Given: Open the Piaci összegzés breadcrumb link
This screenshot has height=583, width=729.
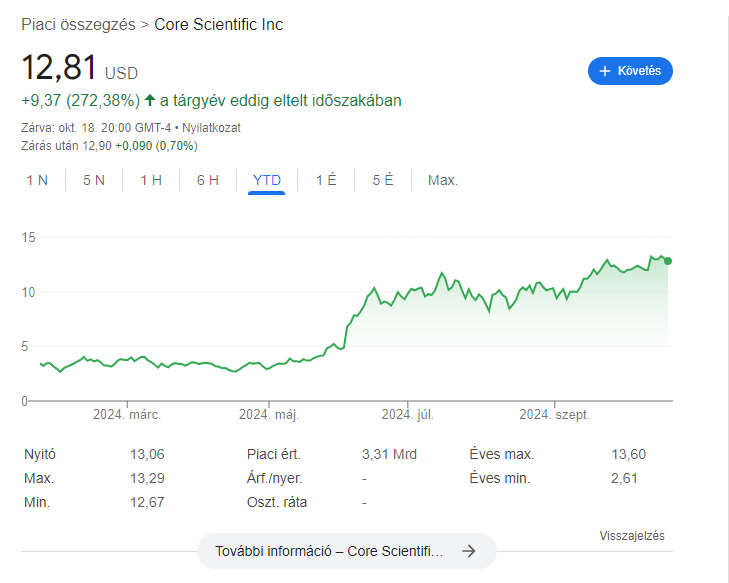Looking at the screenshot, I should (x=79, y=25).
